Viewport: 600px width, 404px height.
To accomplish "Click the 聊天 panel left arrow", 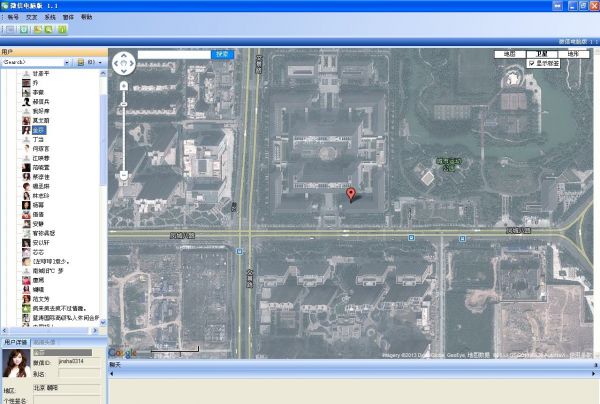I will [x=111, y=374].
